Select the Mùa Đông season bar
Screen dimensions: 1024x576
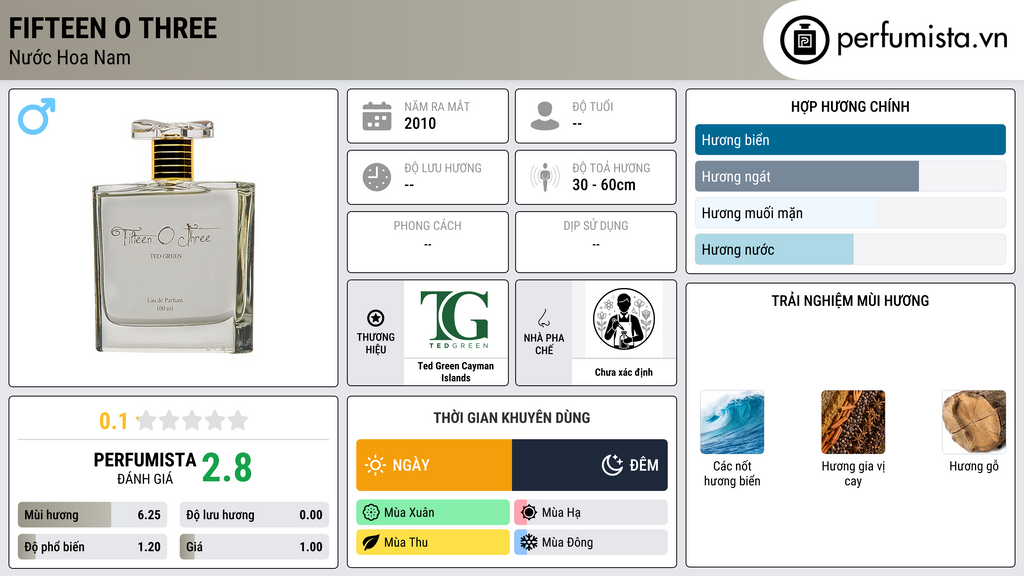591,542
